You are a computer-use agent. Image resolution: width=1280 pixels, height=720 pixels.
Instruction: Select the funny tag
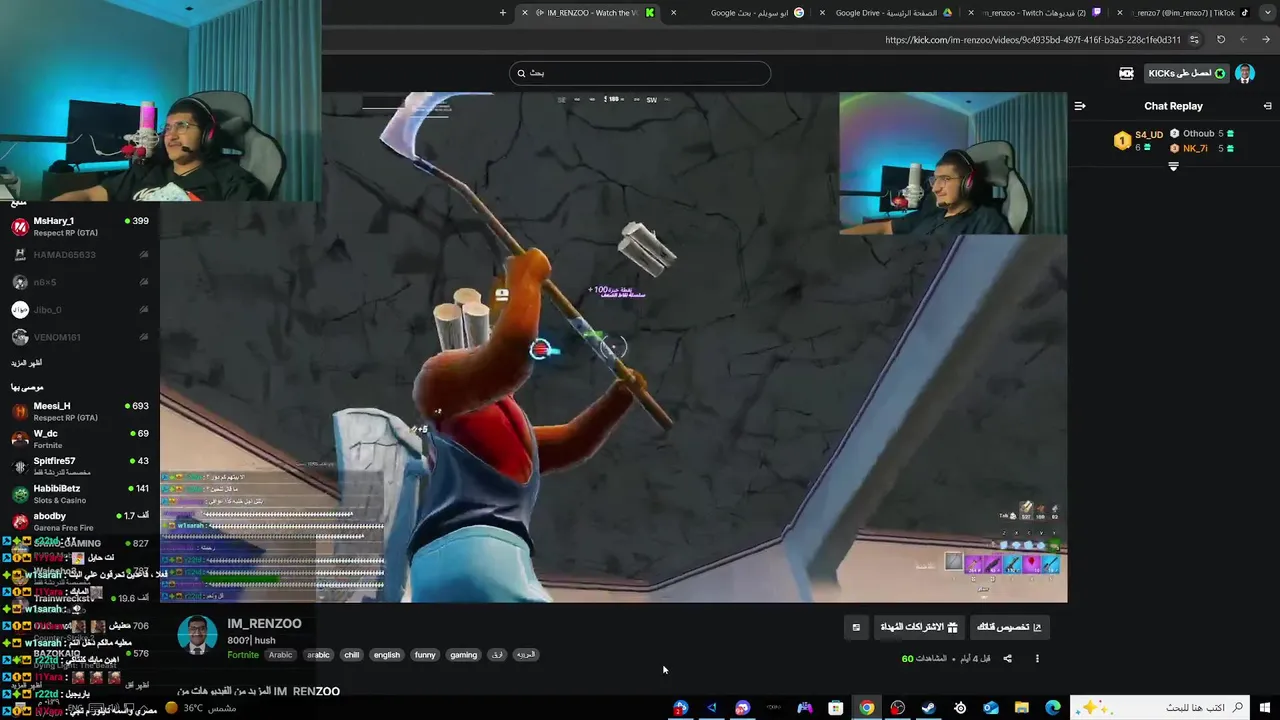(425, 655)
